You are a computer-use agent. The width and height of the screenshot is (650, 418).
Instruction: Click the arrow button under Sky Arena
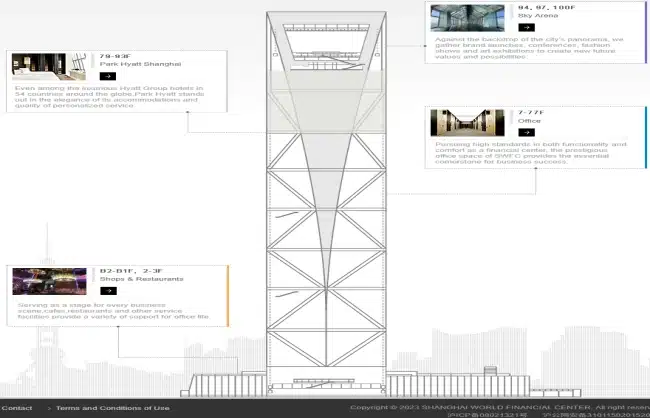525,27
